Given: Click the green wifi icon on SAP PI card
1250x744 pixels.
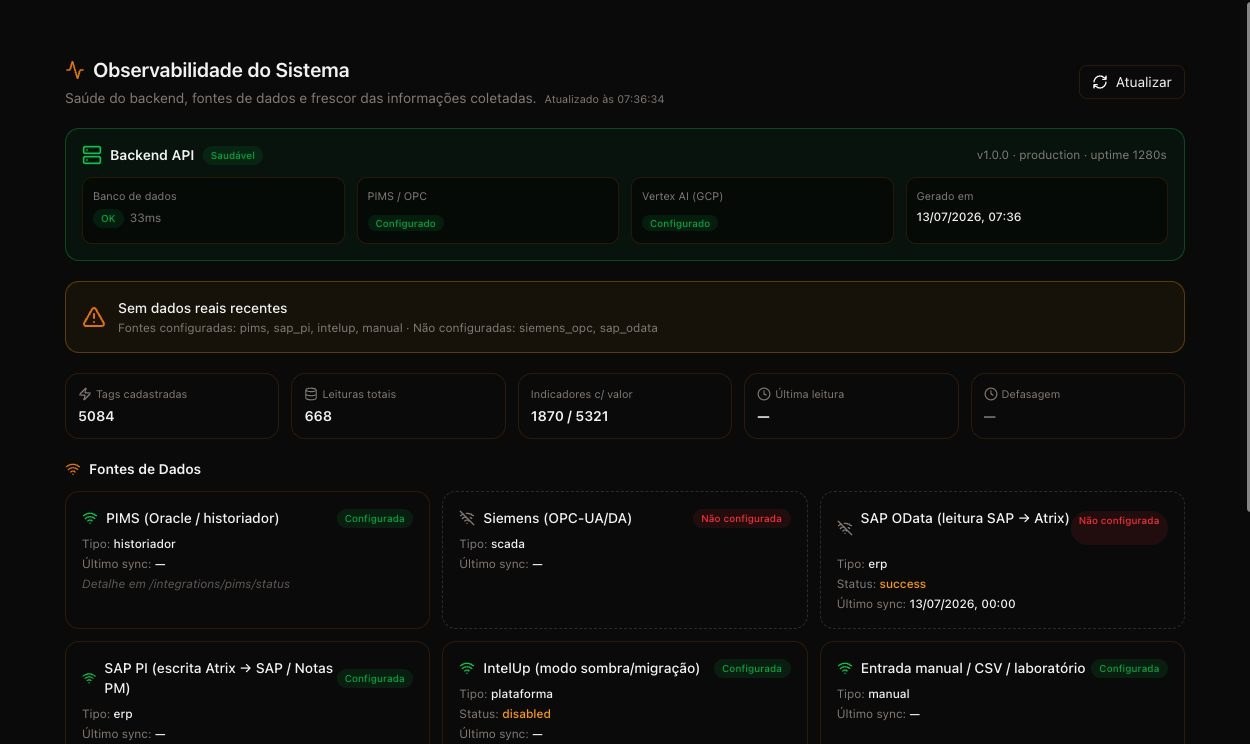Looking at the screenshot, I should [x=90, y=678].
